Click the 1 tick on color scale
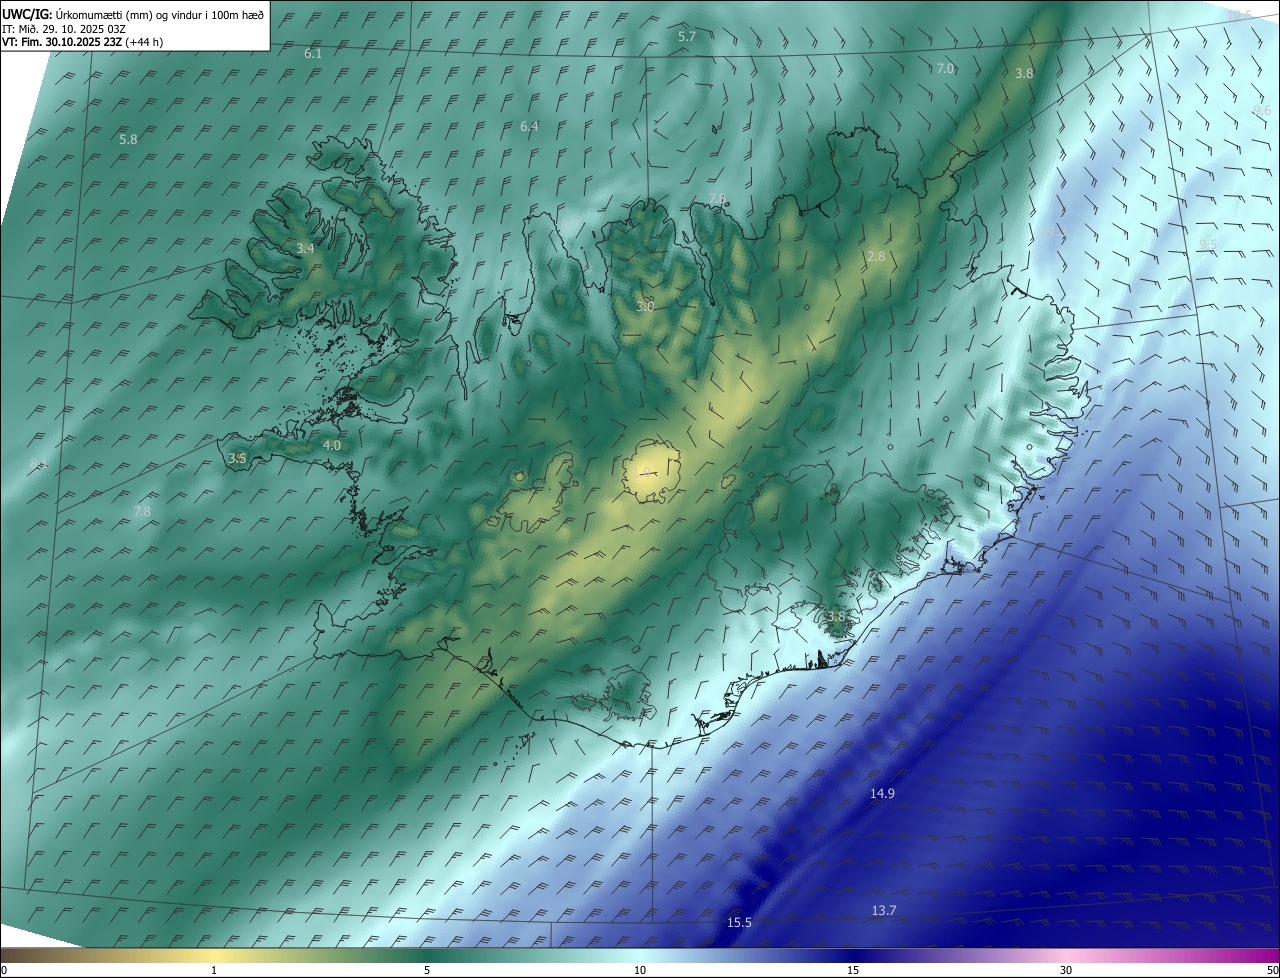This screenshot has height=978, width=1280. 214,970
